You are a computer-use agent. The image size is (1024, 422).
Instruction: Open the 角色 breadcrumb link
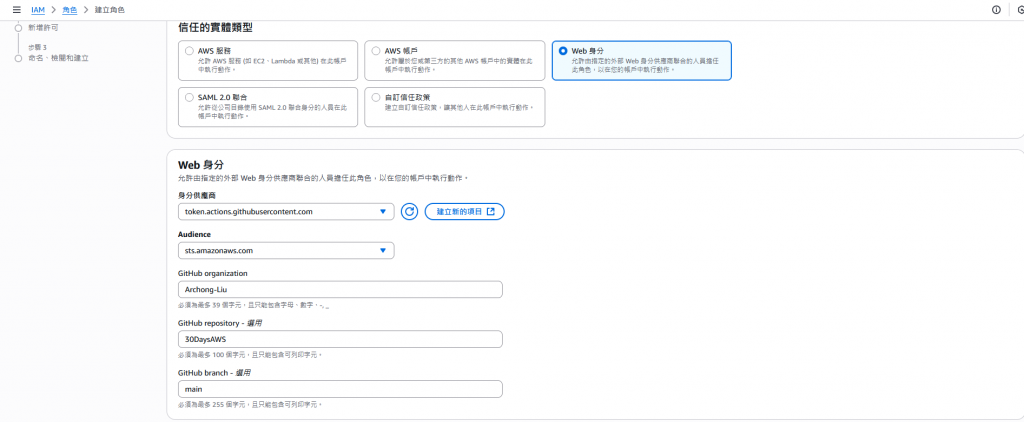[69, 10]
